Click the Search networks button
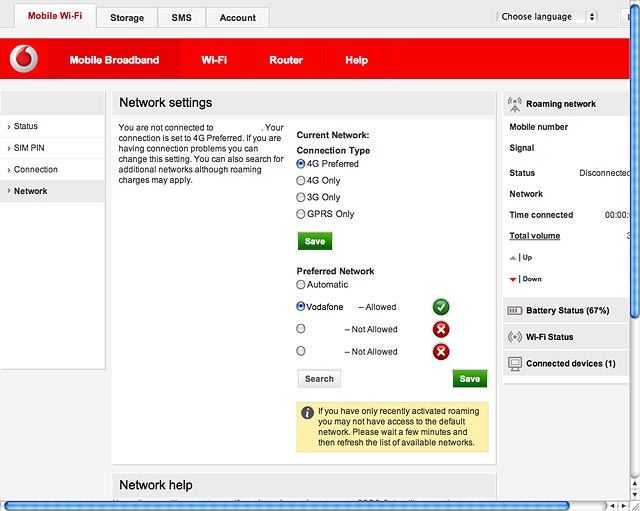This screenshot has height=511, width=640. tap(319, 379)
